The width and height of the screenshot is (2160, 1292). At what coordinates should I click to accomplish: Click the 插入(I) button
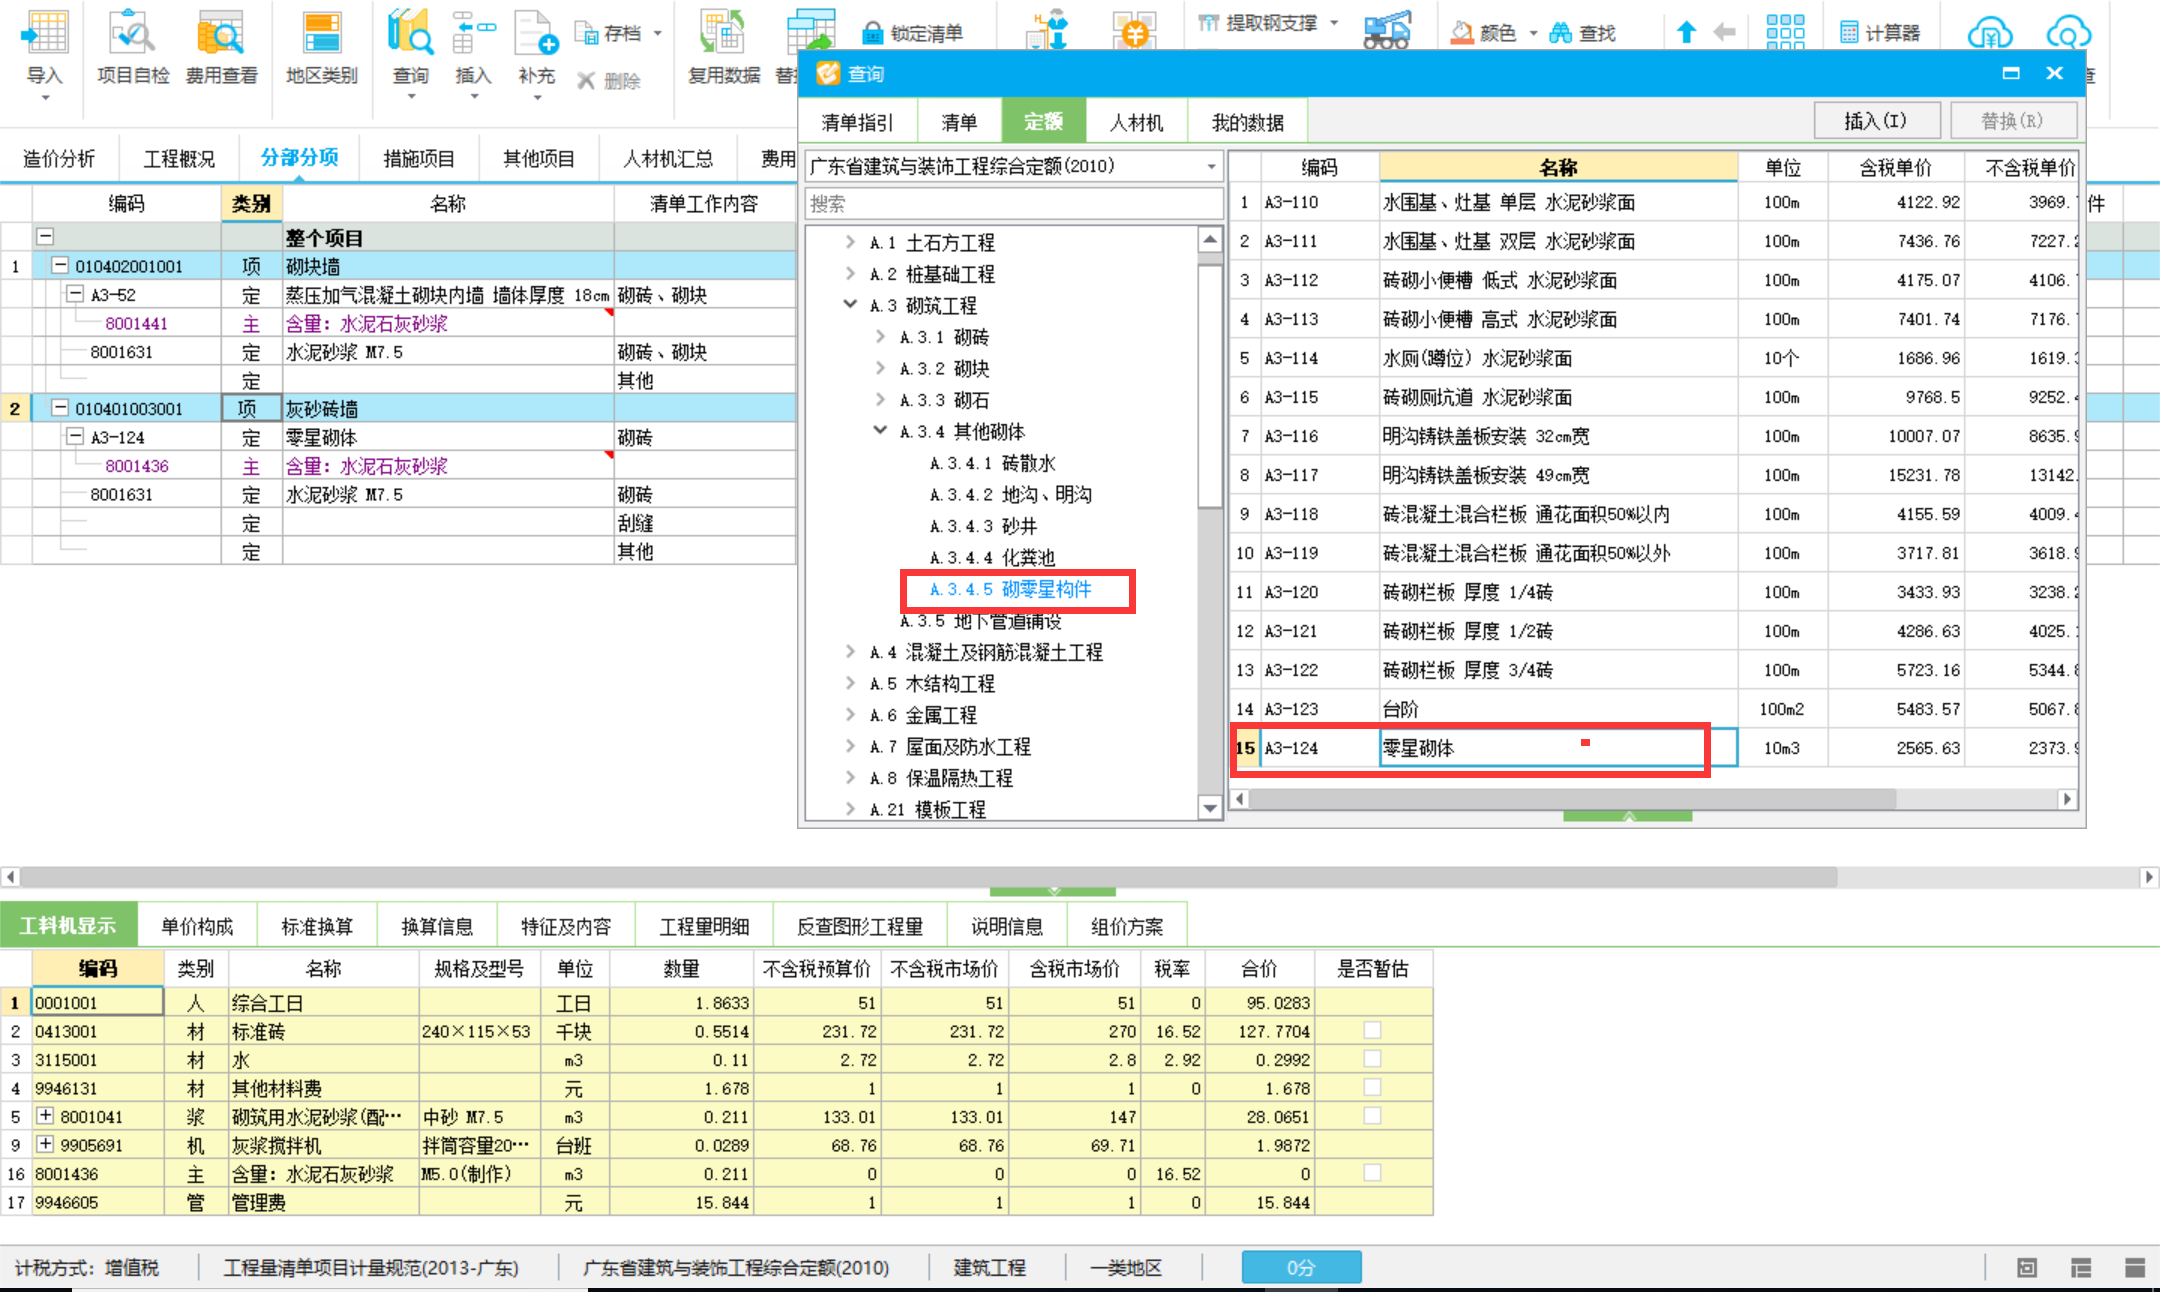(1876, 121)
